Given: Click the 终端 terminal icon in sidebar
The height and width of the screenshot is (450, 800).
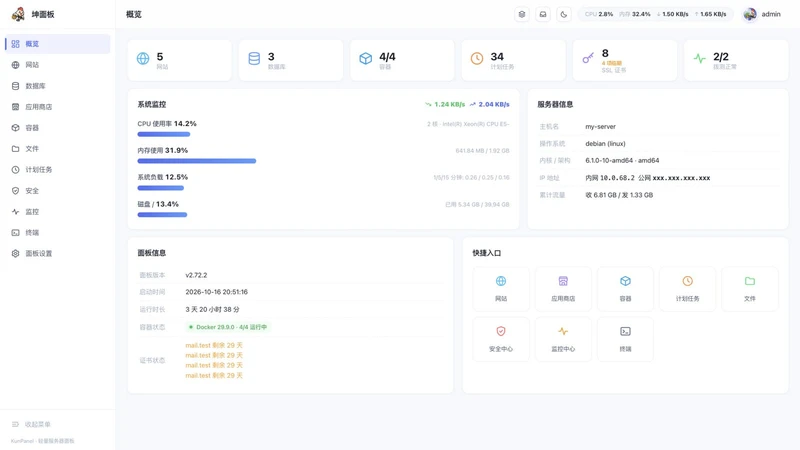Looking at the screenshot, I should [15, 232].
